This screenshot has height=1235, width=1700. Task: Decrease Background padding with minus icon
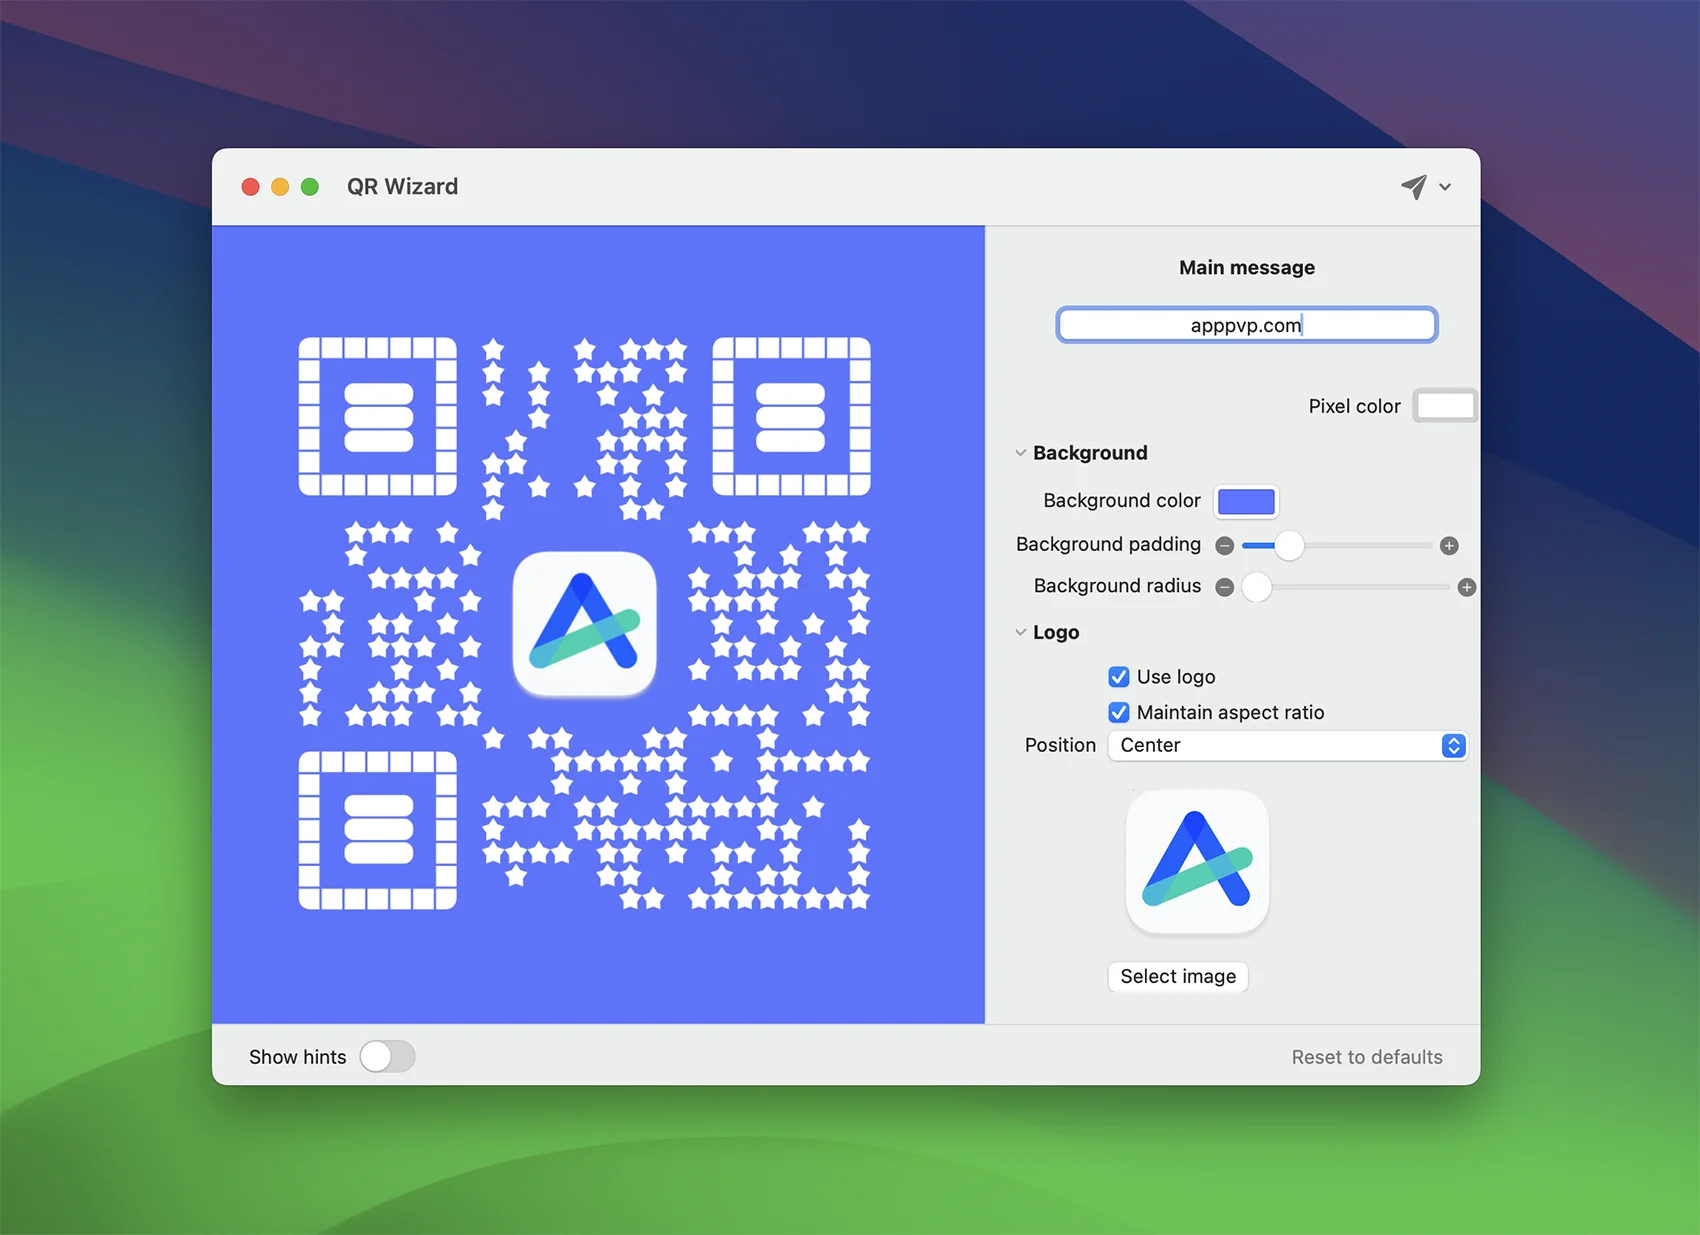click(x=1224, y=545)
